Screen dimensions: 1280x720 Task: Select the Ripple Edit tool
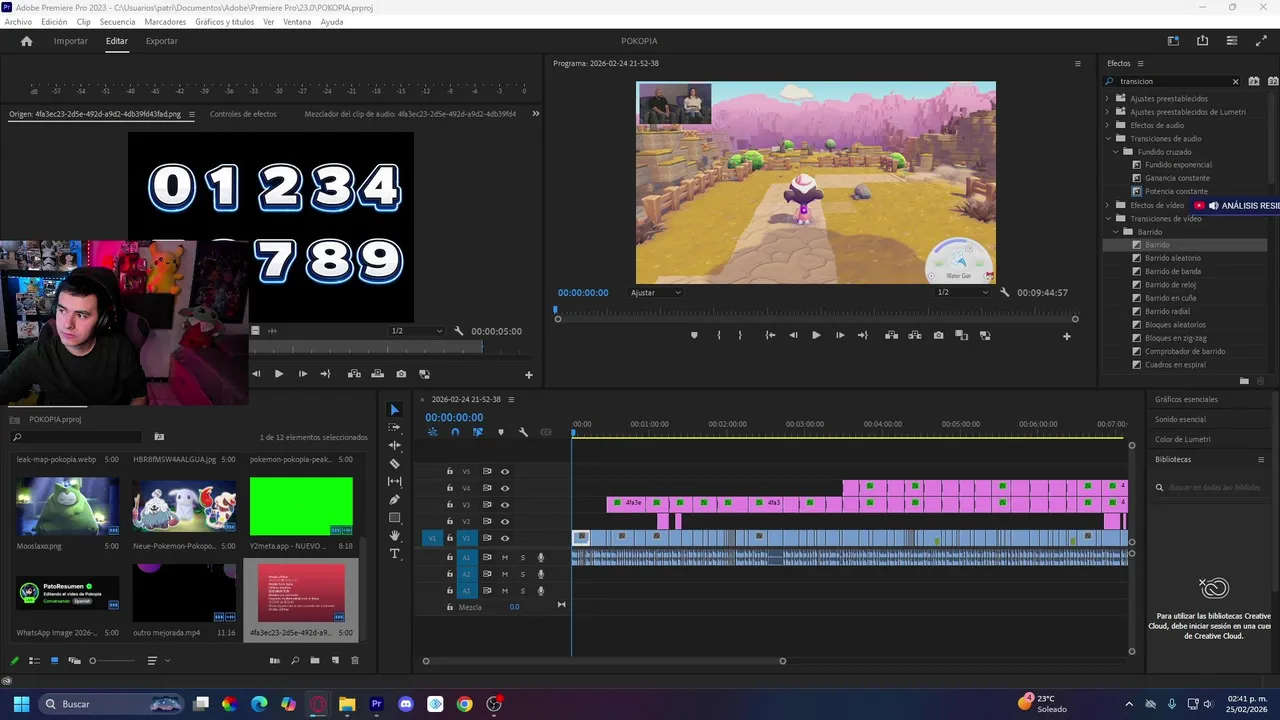(394, 445)
